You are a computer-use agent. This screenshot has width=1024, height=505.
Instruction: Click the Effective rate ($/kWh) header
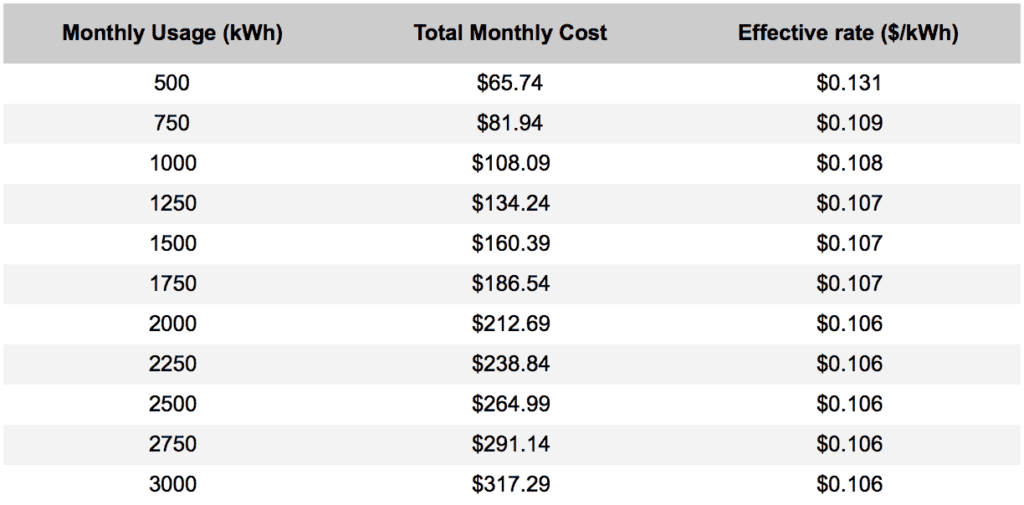[x=848, y=33]
